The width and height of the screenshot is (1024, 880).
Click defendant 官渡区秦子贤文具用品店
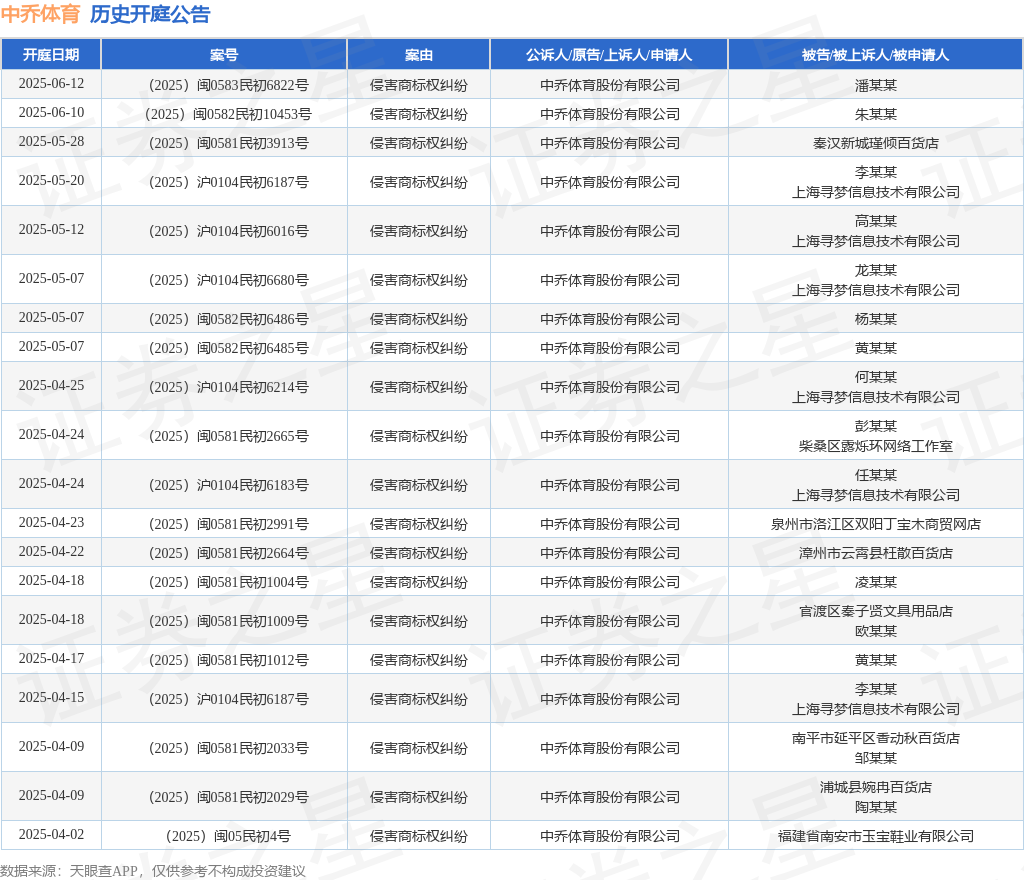pyautogui.click(x=876, y=611)
